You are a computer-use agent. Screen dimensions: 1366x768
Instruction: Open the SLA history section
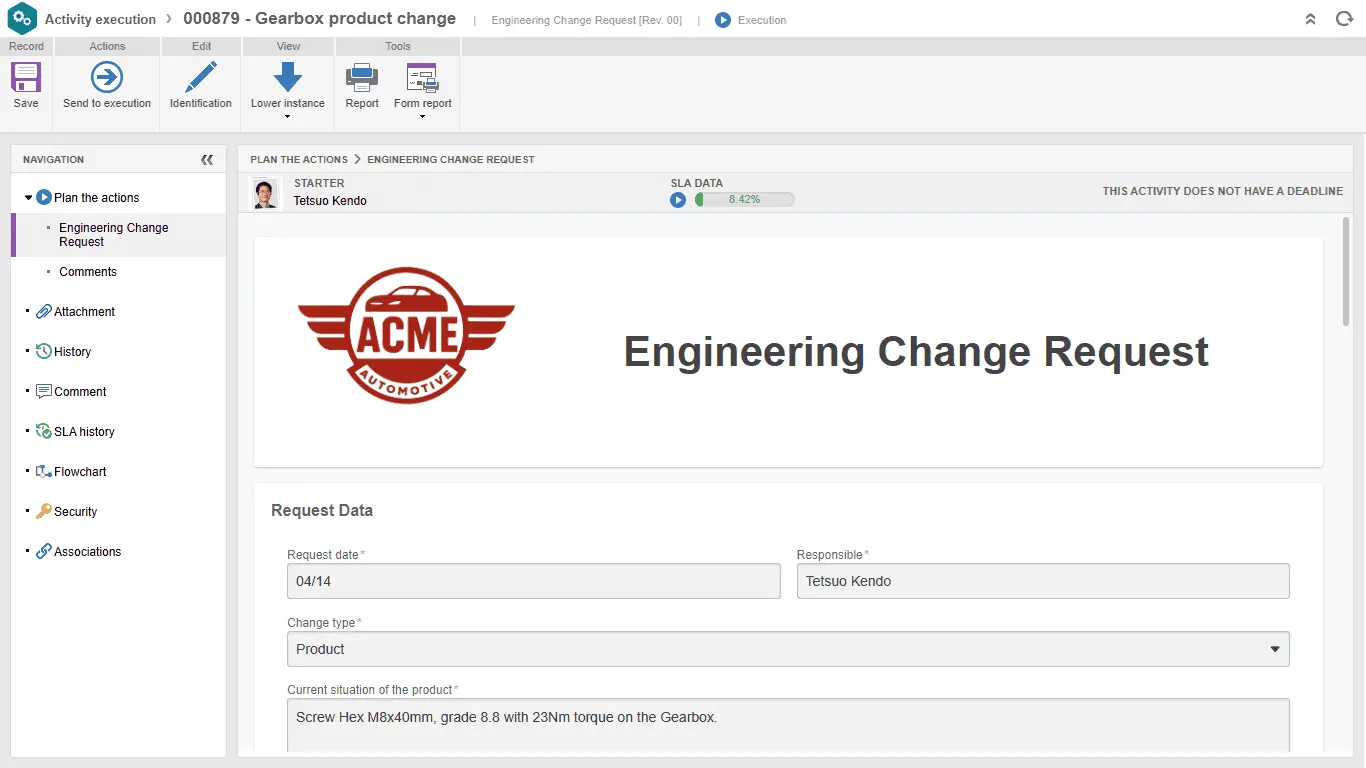pos(84,432)
